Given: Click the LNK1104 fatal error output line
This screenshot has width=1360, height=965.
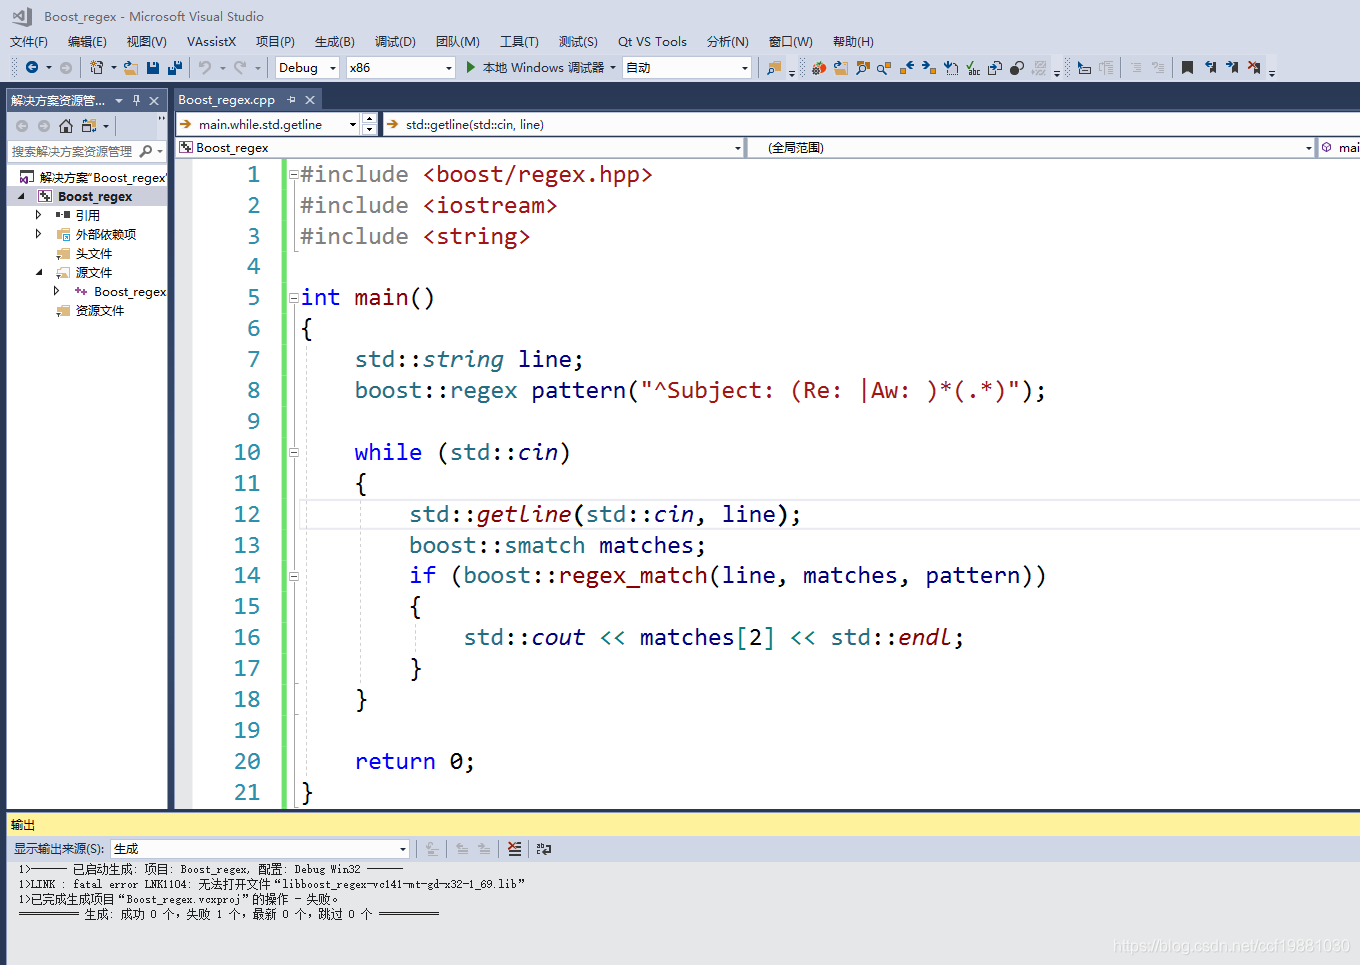Looking at the screenshot, I should [x=271, y=884].
